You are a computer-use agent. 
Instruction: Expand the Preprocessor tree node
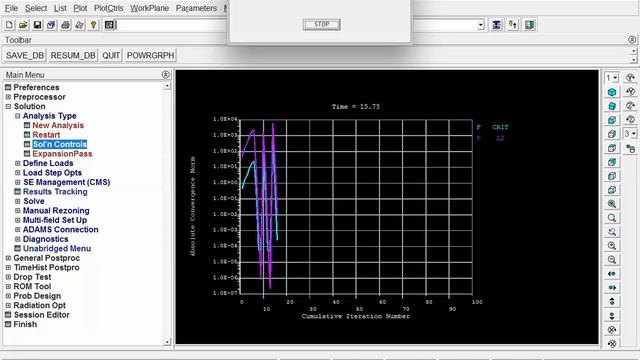pos(8,97)
